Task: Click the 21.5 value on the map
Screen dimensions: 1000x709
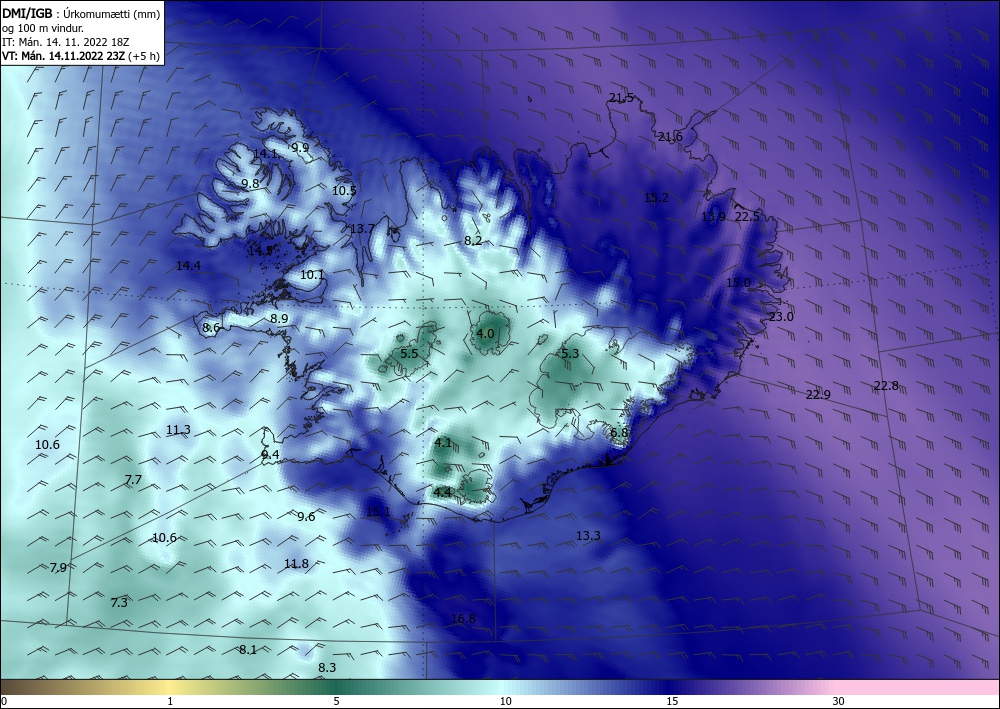Action: point(621,98)
